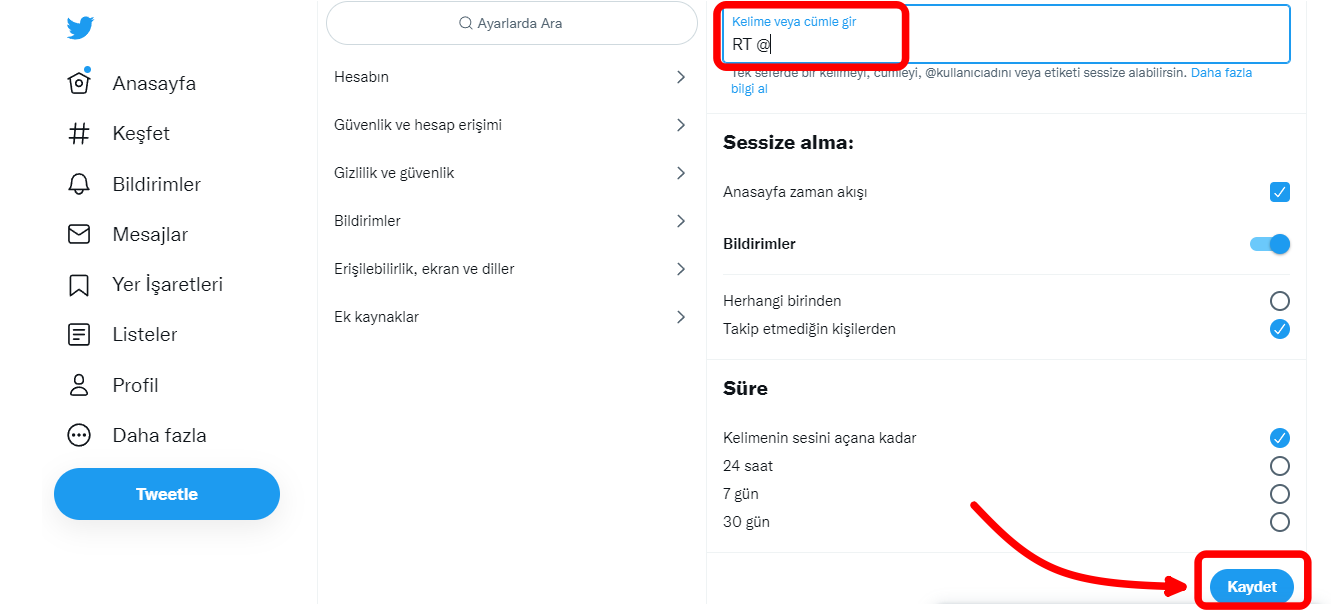The width and height of the screenshot is (1331, 611).
Task: Click the Mesajlar envelope icon
Action: pyautogui.click(x=79, y=234)
